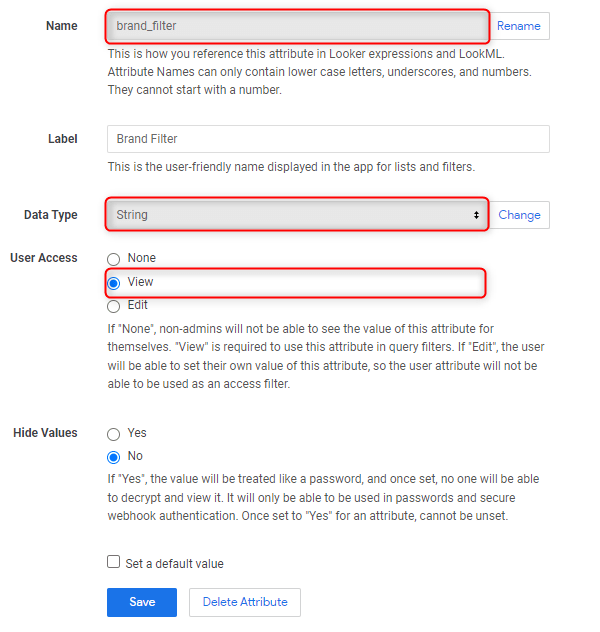
Task: Click the Change button for Data Type
Action: 519,215
